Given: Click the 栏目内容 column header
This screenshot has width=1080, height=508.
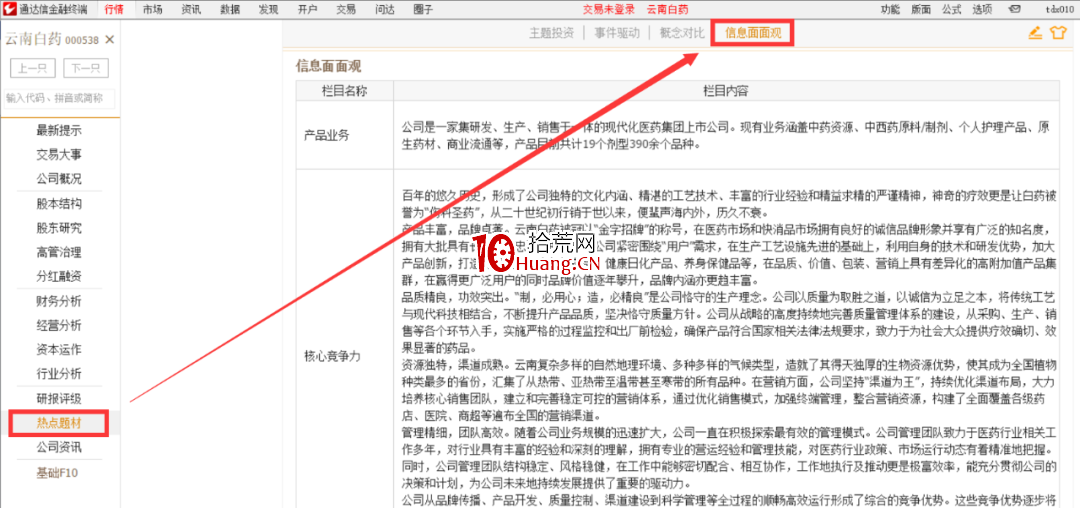Looking at the screenshot, I should [726, 91].
